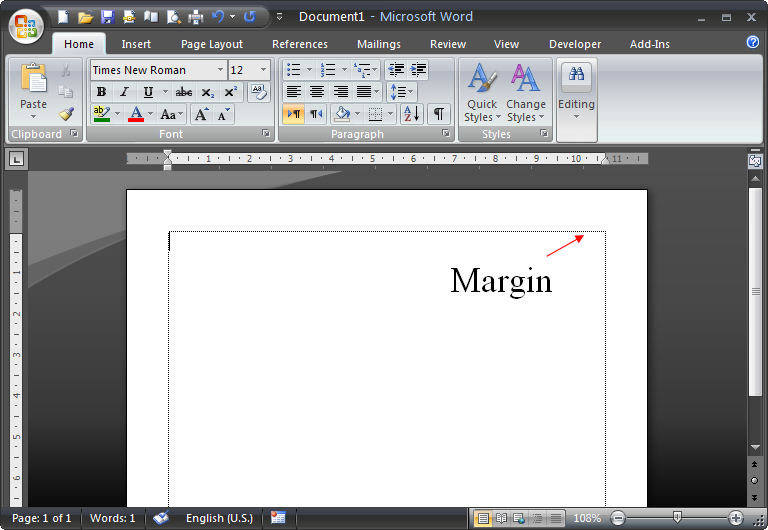
Task: Center the paragraph text
Action: coord(317,92)
